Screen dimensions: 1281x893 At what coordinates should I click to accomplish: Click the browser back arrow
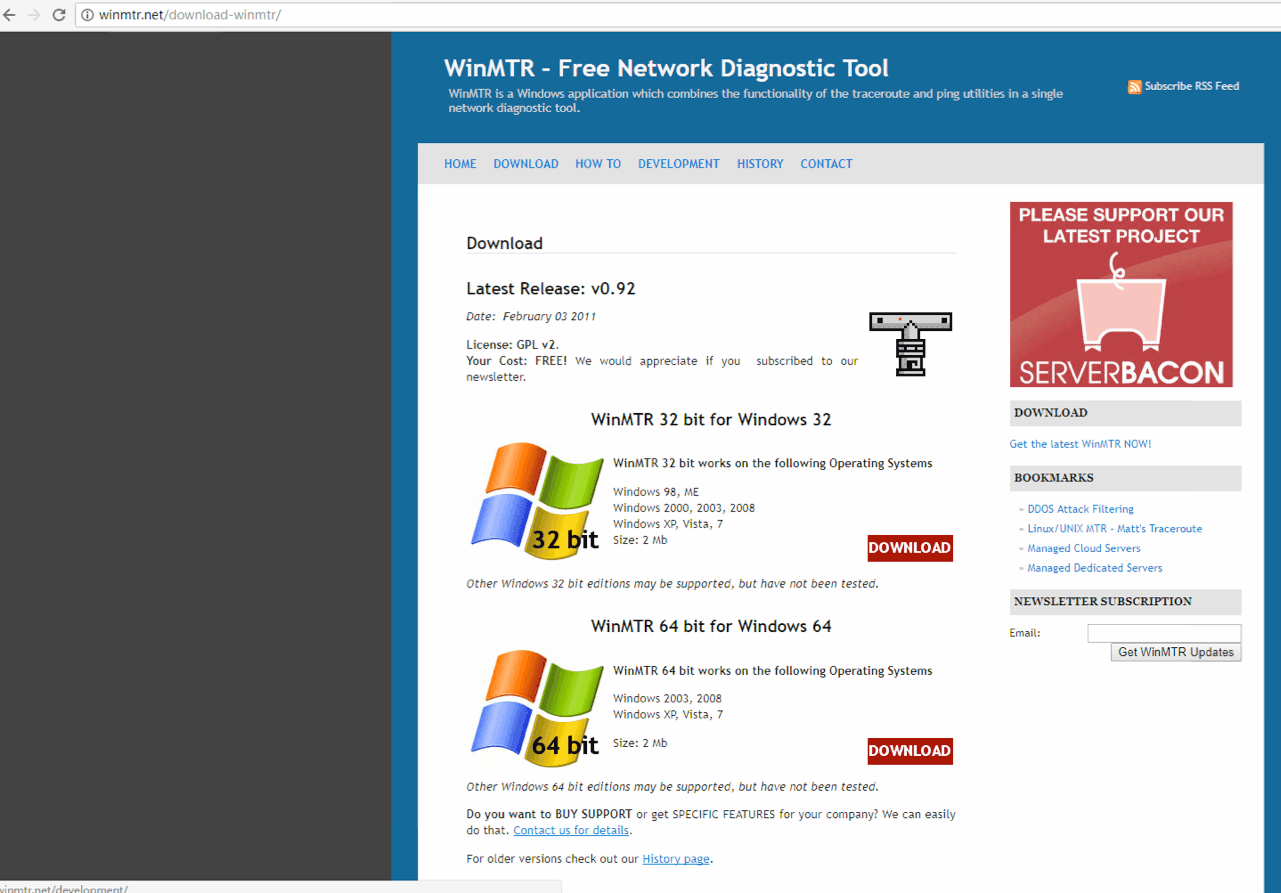(8, 15)
